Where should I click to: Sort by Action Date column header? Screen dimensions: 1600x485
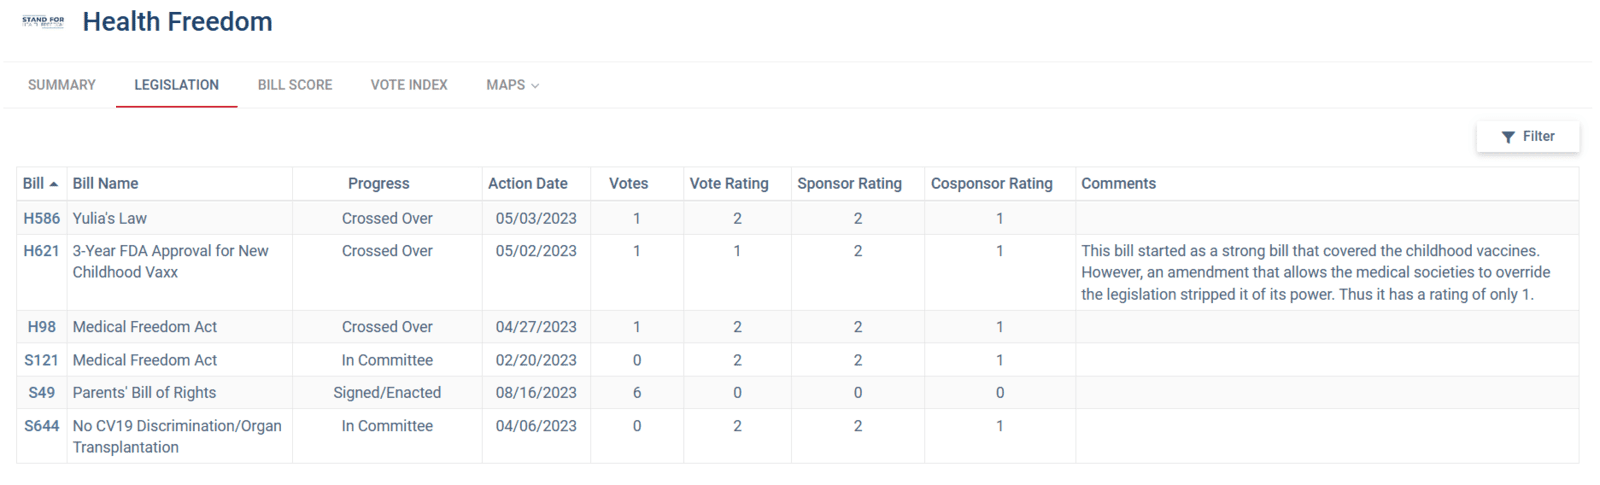(x=527, y=184)
